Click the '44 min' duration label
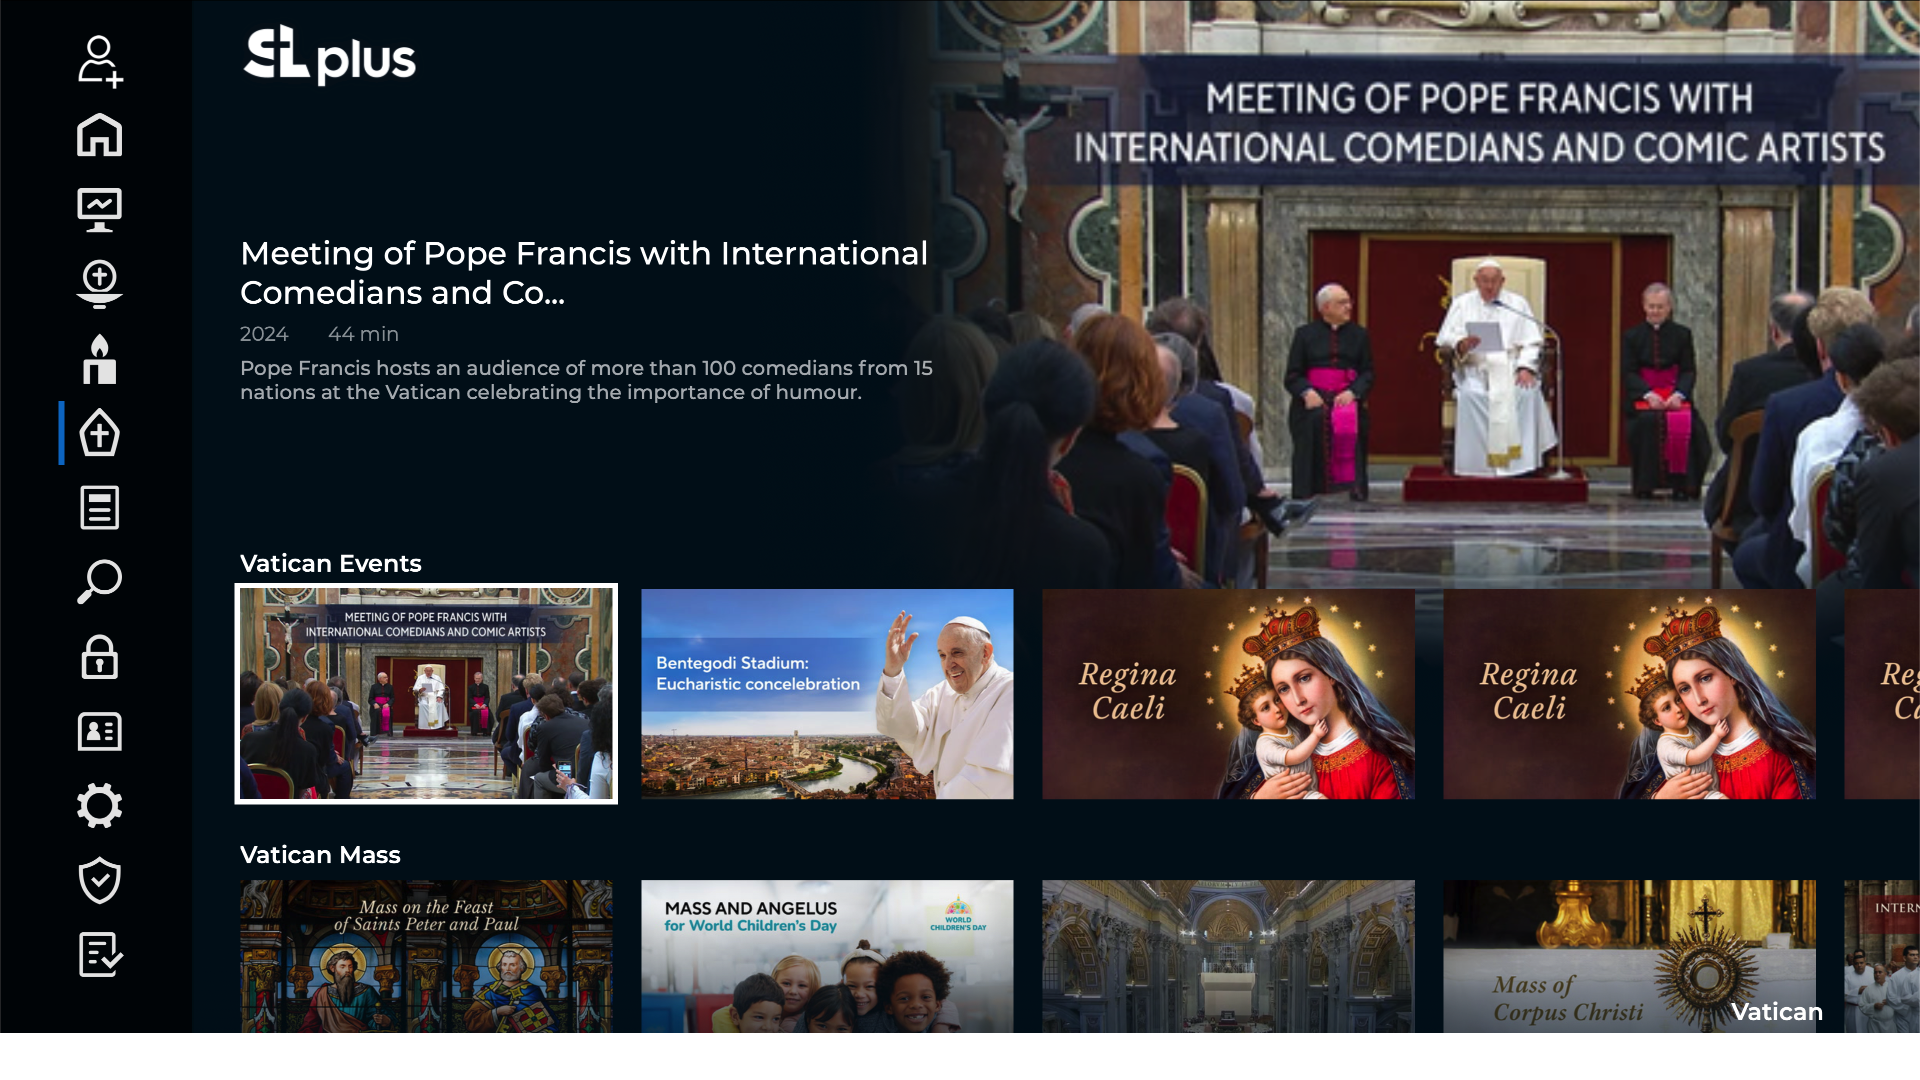Image resolution: width=1920 pixels, height=1080 pixels. point(363,334)
